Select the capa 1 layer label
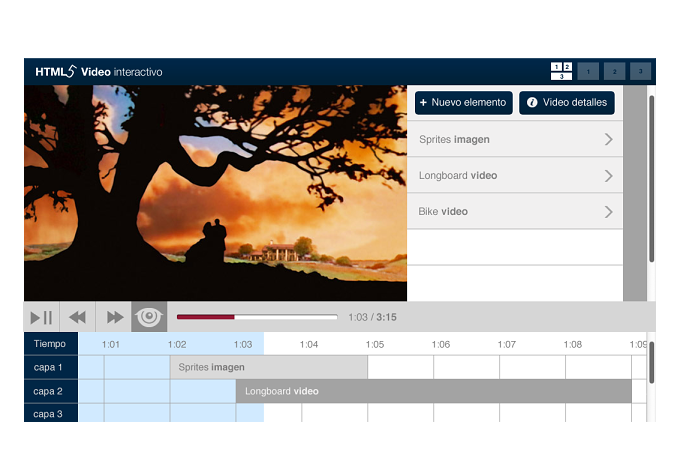680x455 pixels. pos(51,367)
